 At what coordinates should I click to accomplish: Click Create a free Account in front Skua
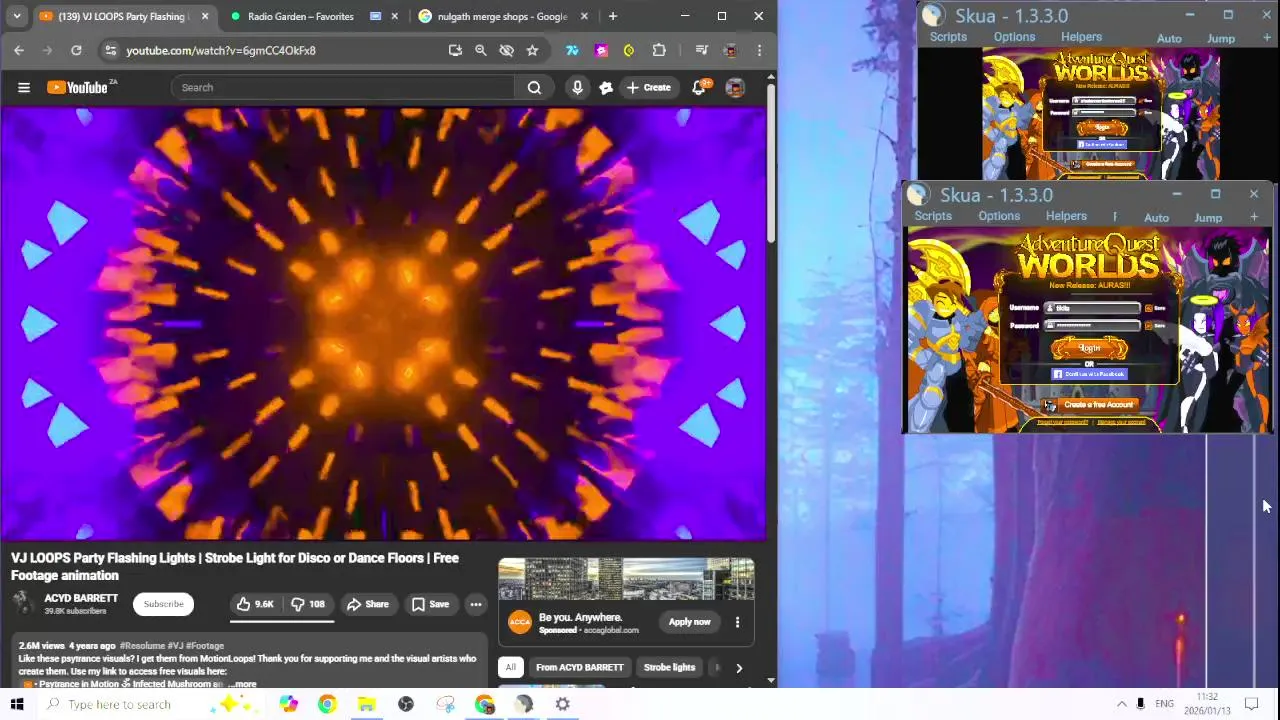[1090, 405]
